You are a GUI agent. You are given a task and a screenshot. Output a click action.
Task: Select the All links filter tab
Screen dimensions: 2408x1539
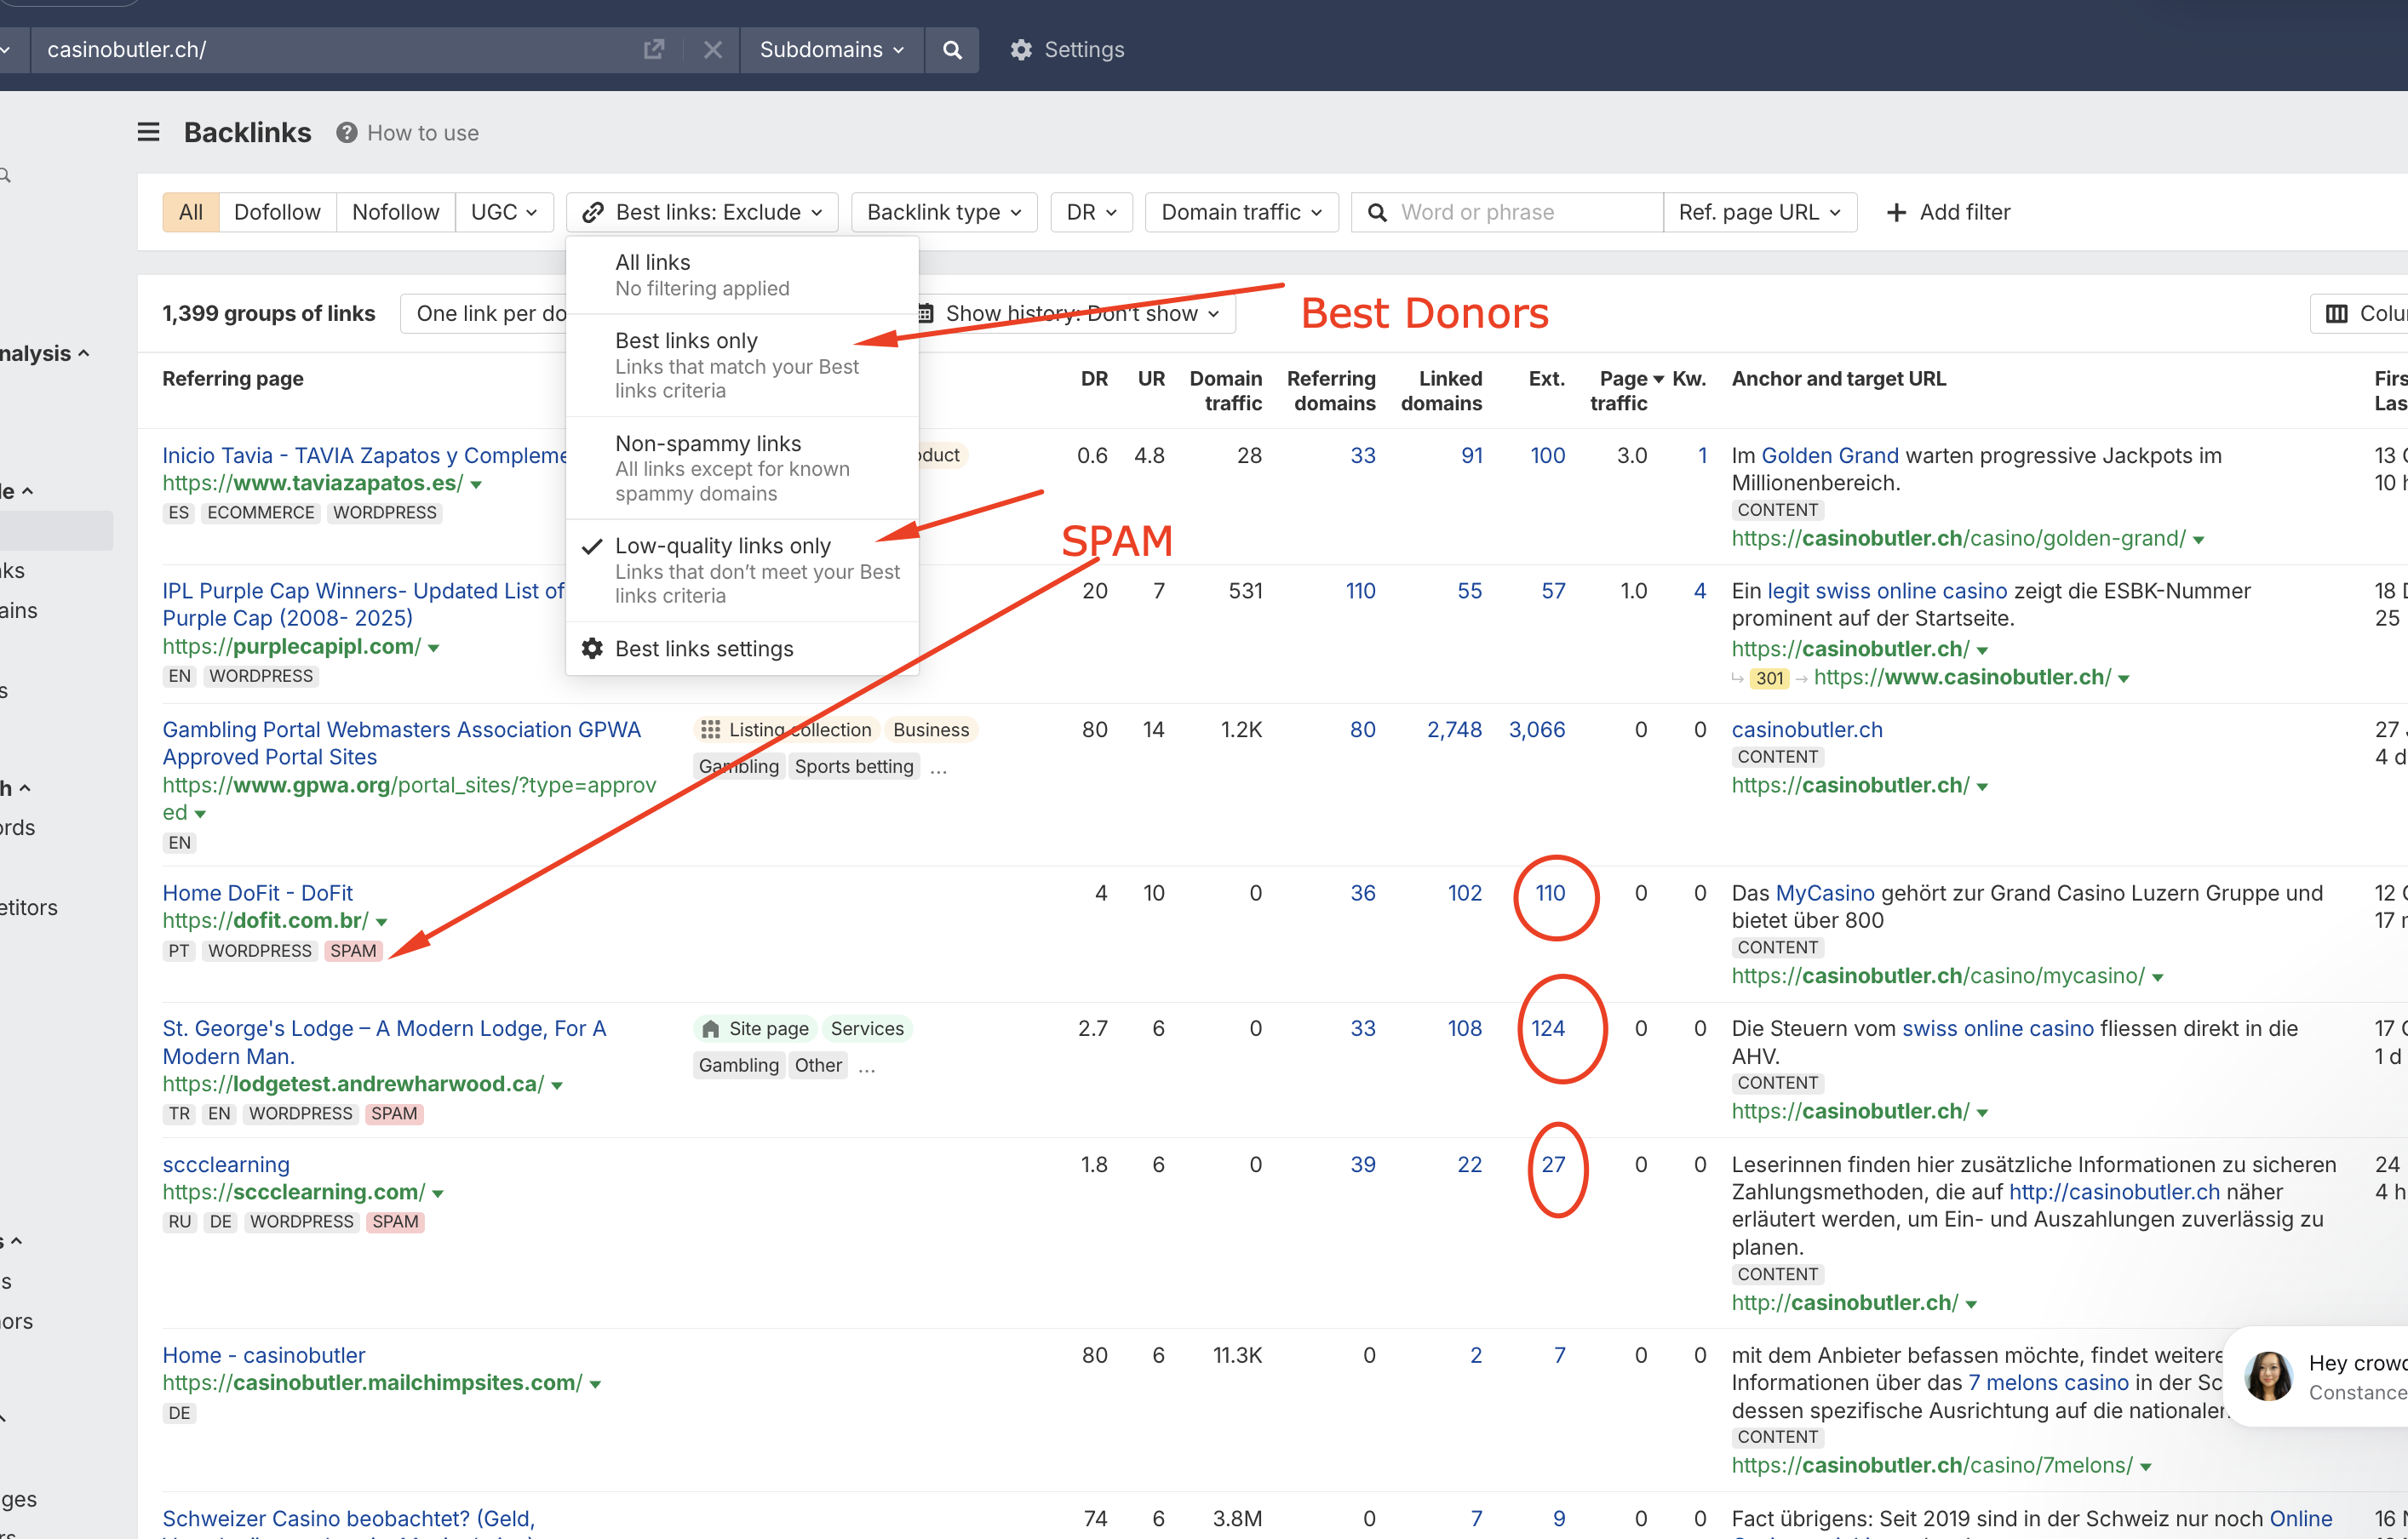191,212
